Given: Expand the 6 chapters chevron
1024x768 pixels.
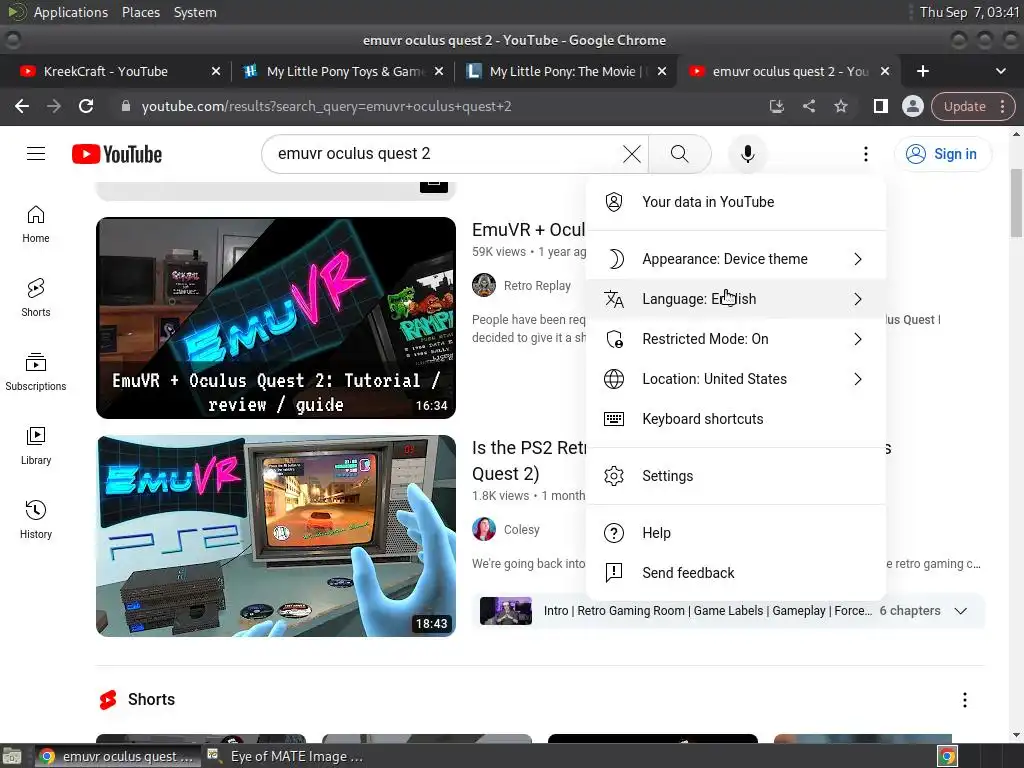Looking at the screenshot, I should click(x=961, y=611).
